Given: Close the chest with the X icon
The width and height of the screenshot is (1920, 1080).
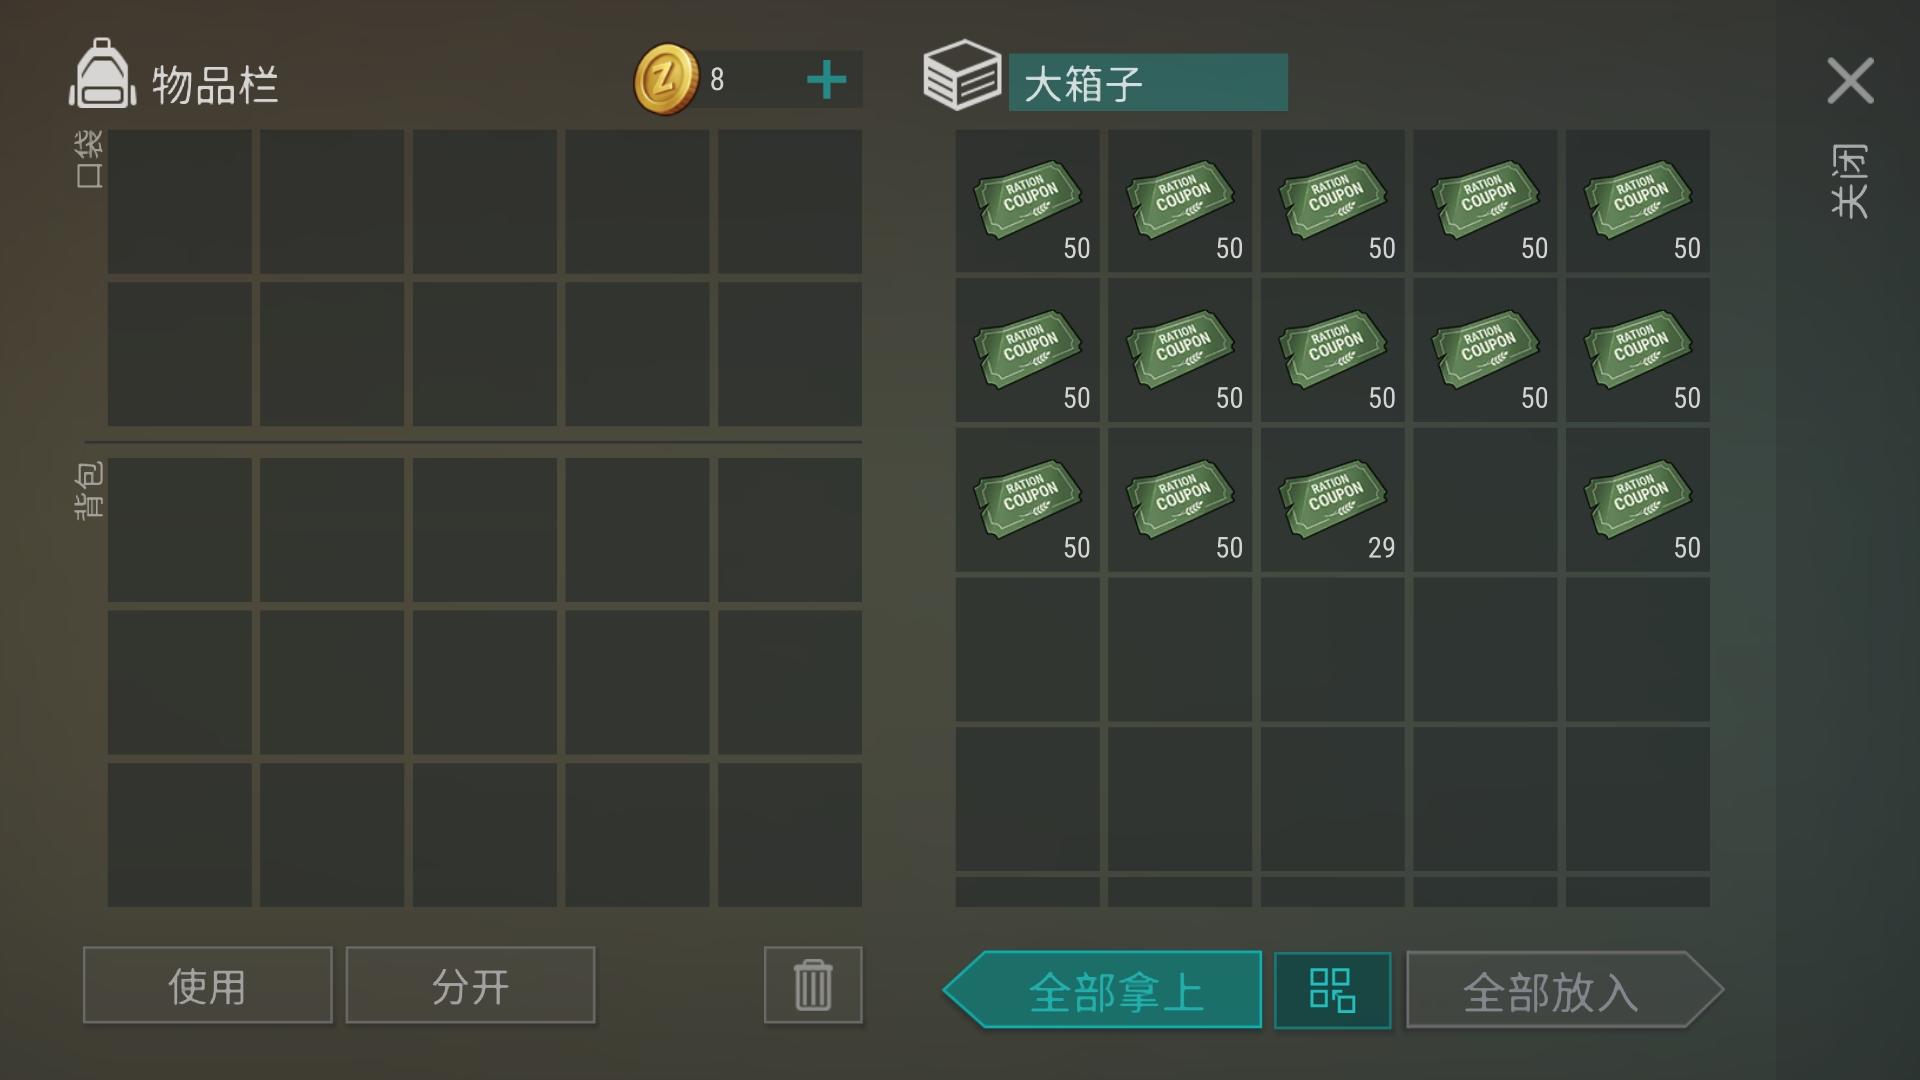Looking at the screenshot, I should pos(1850,80).
